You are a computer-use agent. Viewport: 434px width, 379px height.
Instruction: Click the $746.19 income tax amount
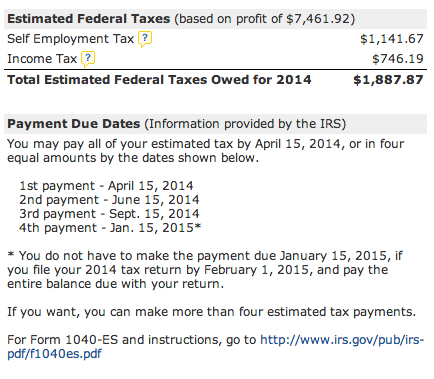tap(398, 59)
